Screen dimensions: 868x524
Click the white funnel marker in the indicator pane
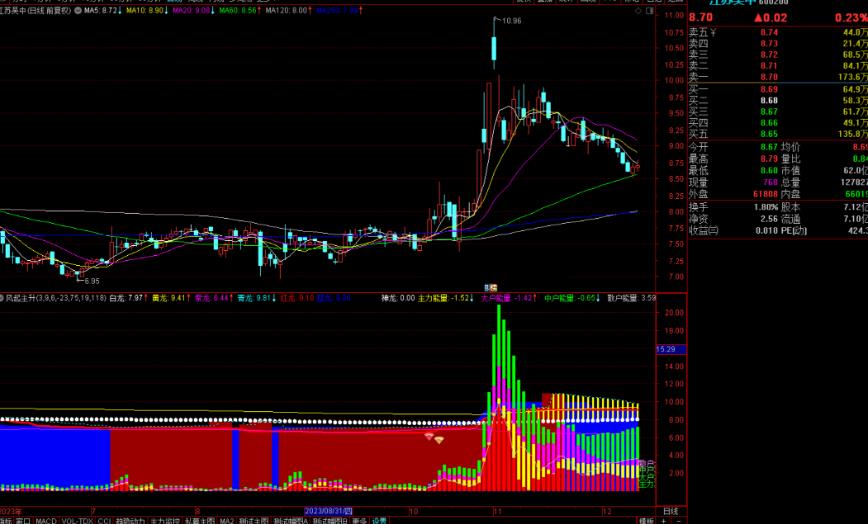point(428,437)
